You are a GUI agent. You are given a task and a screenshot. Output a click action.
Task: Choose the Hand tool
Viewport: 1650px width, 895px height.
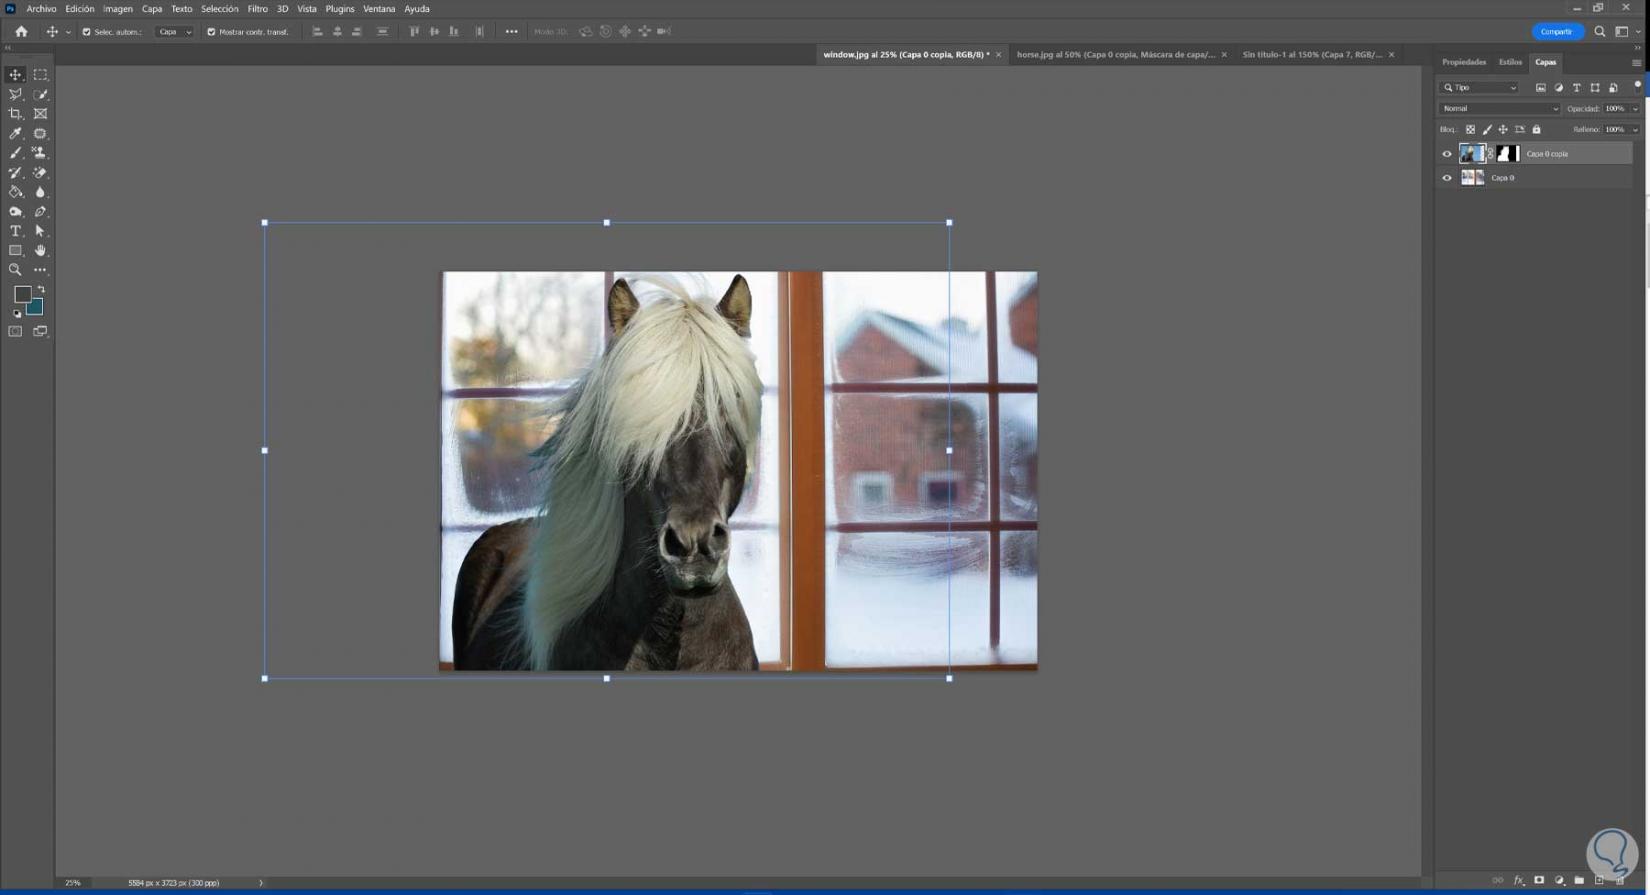tap(40, 251)
